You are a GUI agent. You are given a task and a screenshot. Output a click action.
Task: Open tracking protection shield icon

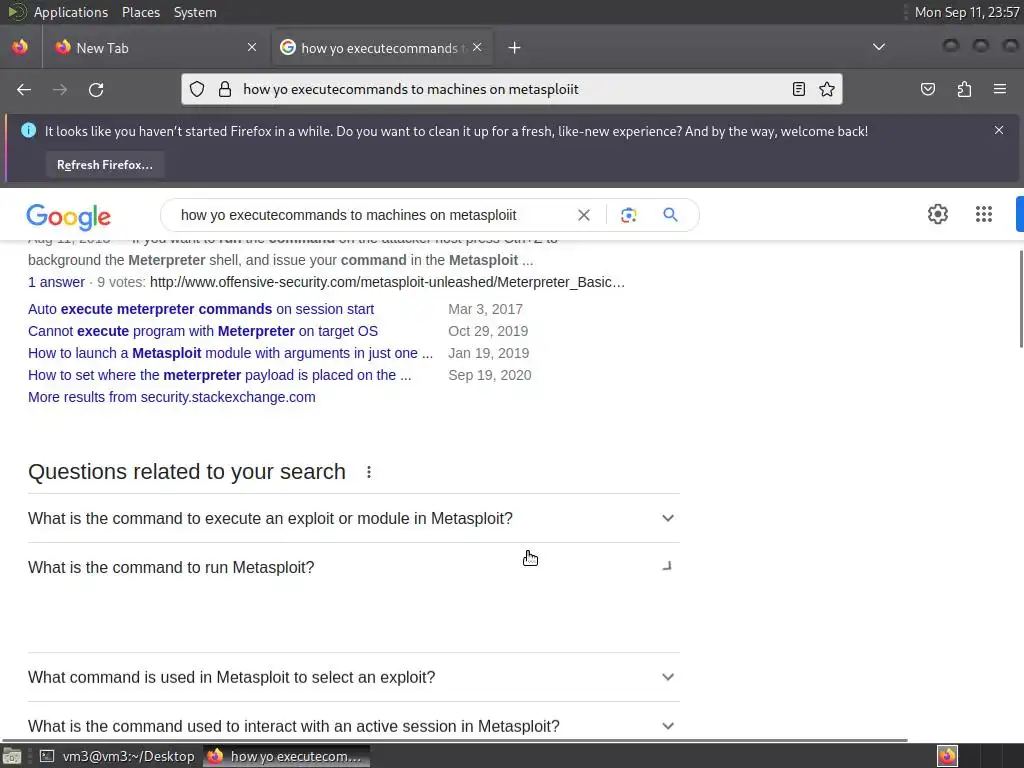197,89
